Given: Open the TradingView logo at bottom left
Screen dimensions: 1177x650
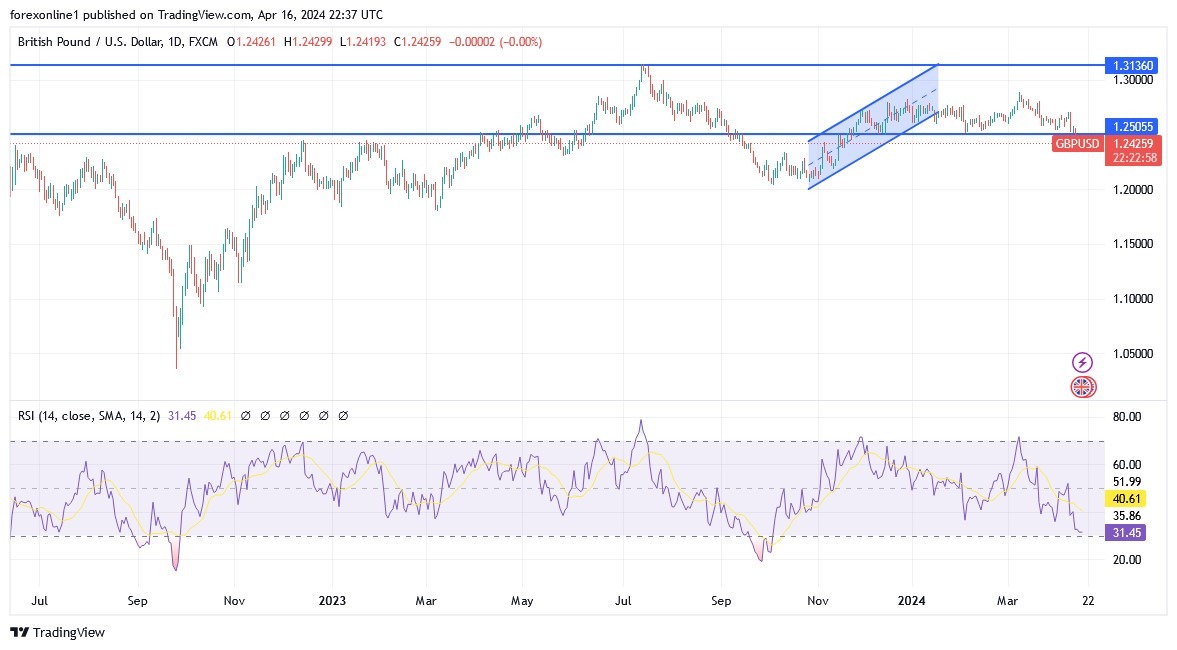Looking at the screenshot, I should click(58, 632).
